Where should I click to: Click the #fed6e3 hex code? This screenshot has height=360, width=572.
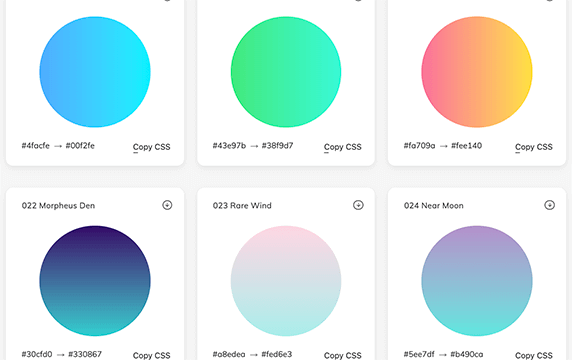(x=277, y=354)
